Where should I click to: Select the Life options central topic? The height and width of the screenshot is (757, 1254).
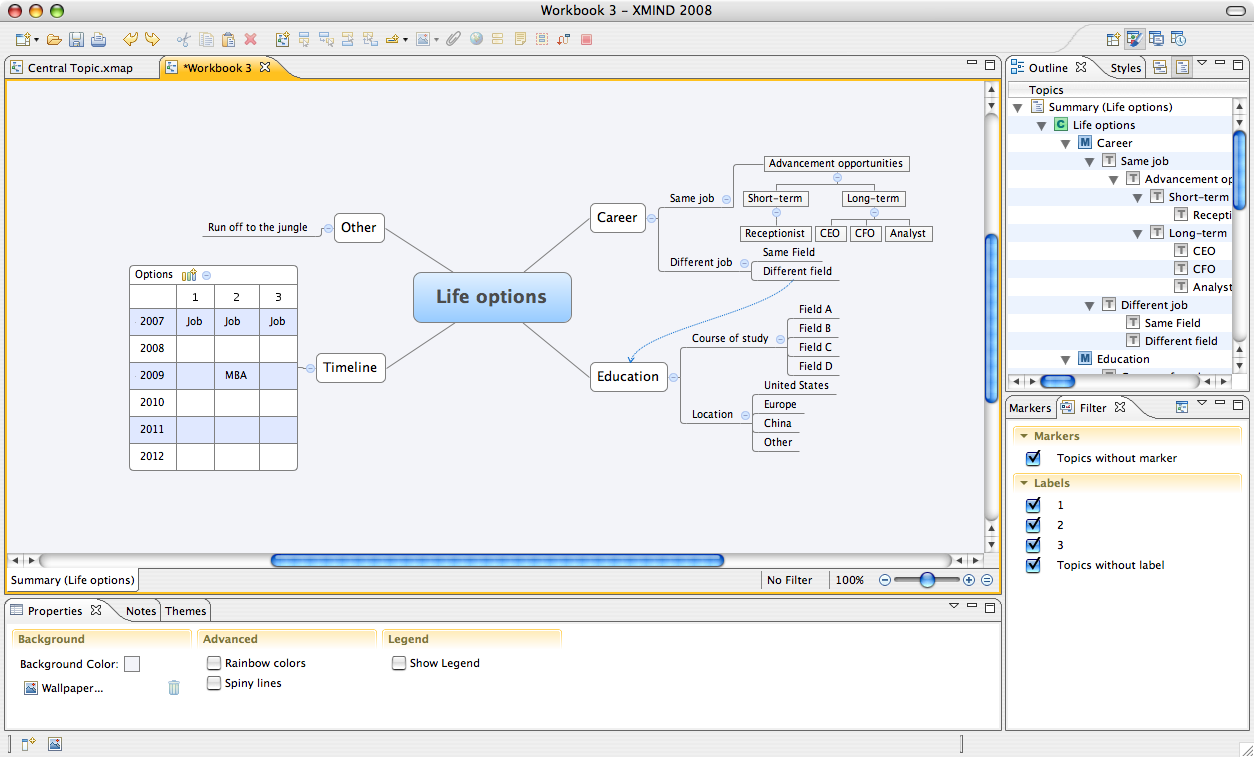(x=492, y=297)
